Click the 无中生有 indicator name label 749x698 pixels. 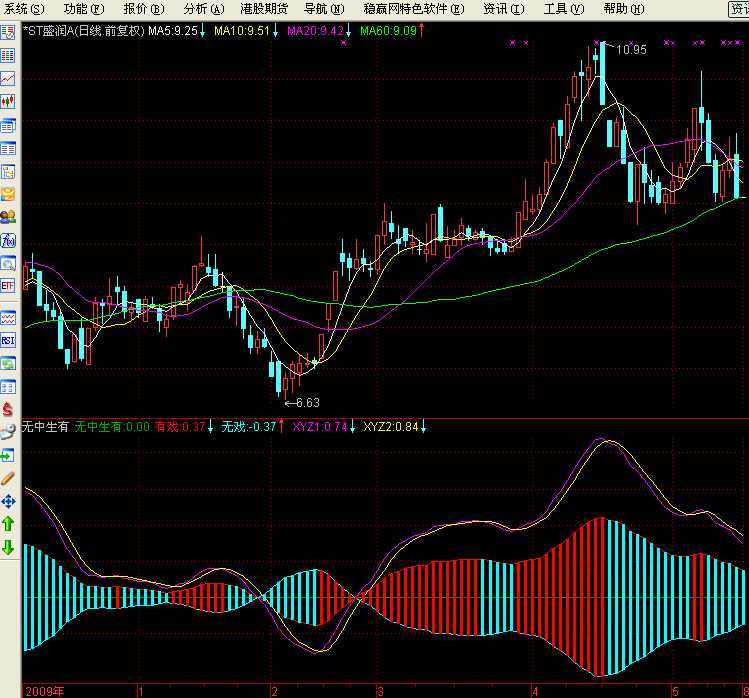(x=45, y=427)
